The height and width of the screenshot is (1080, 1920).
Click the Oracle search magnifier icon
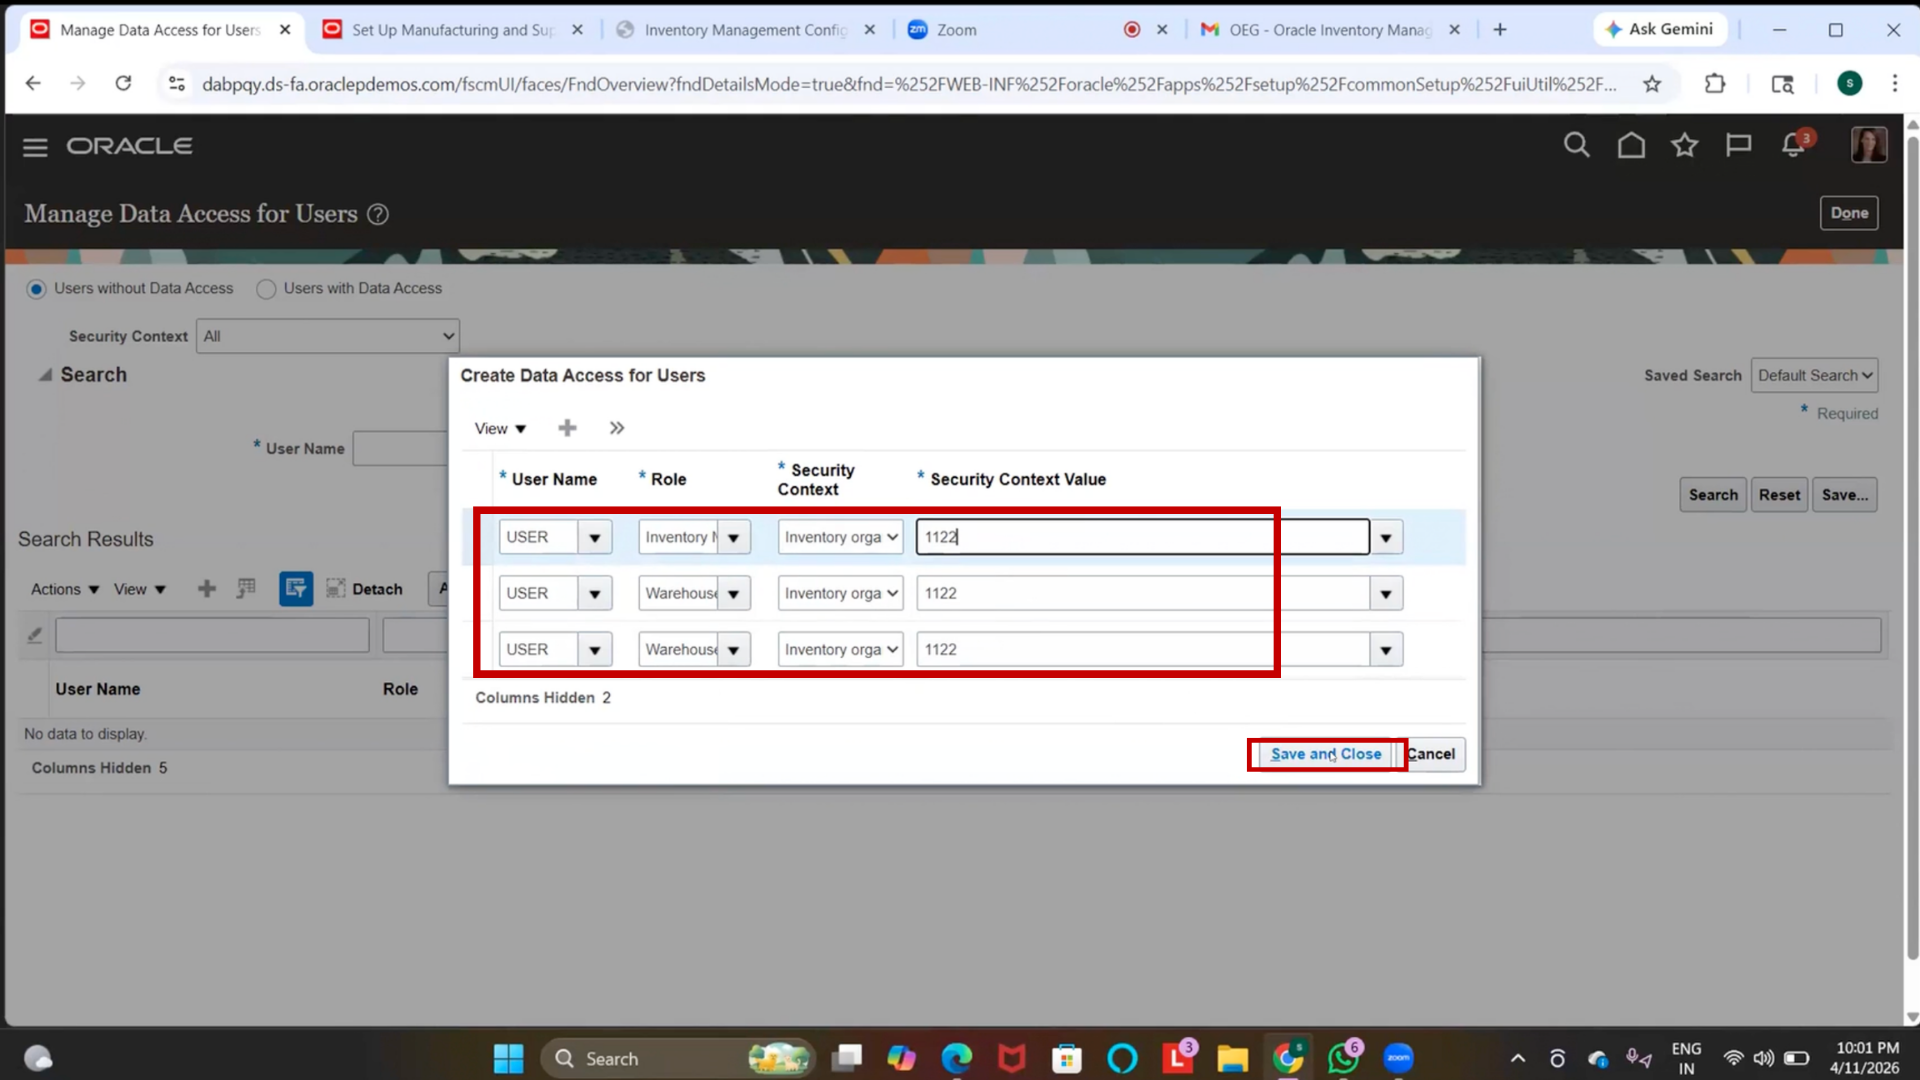pos(1576,146)
